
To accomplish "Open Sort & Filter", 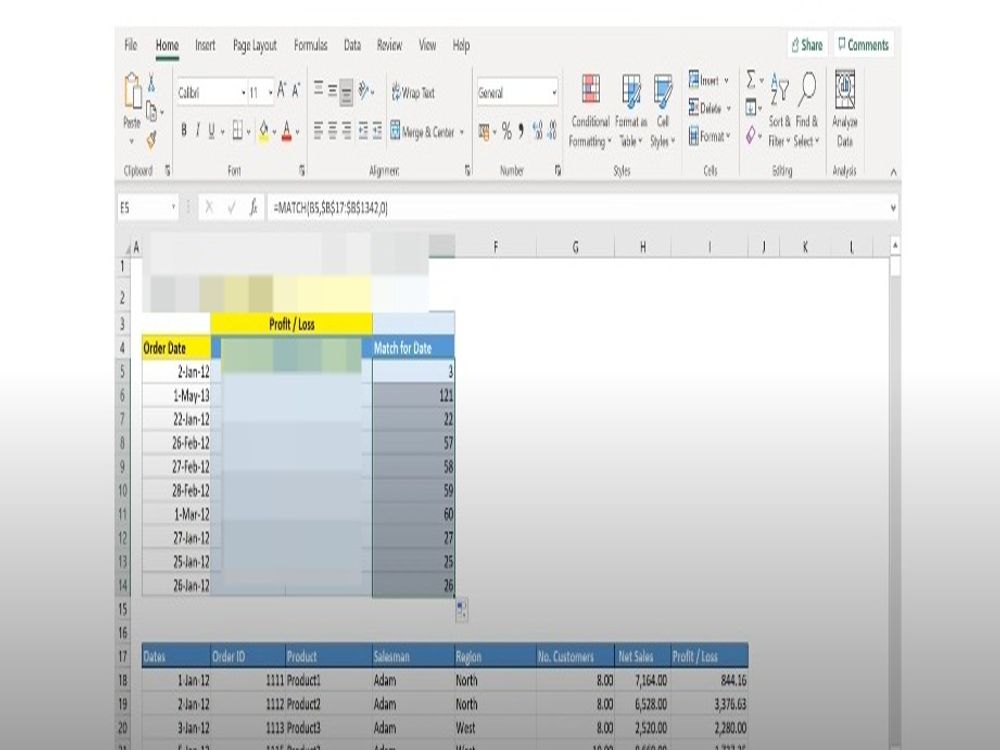I will pyautogui.click(x=779, y=110).
